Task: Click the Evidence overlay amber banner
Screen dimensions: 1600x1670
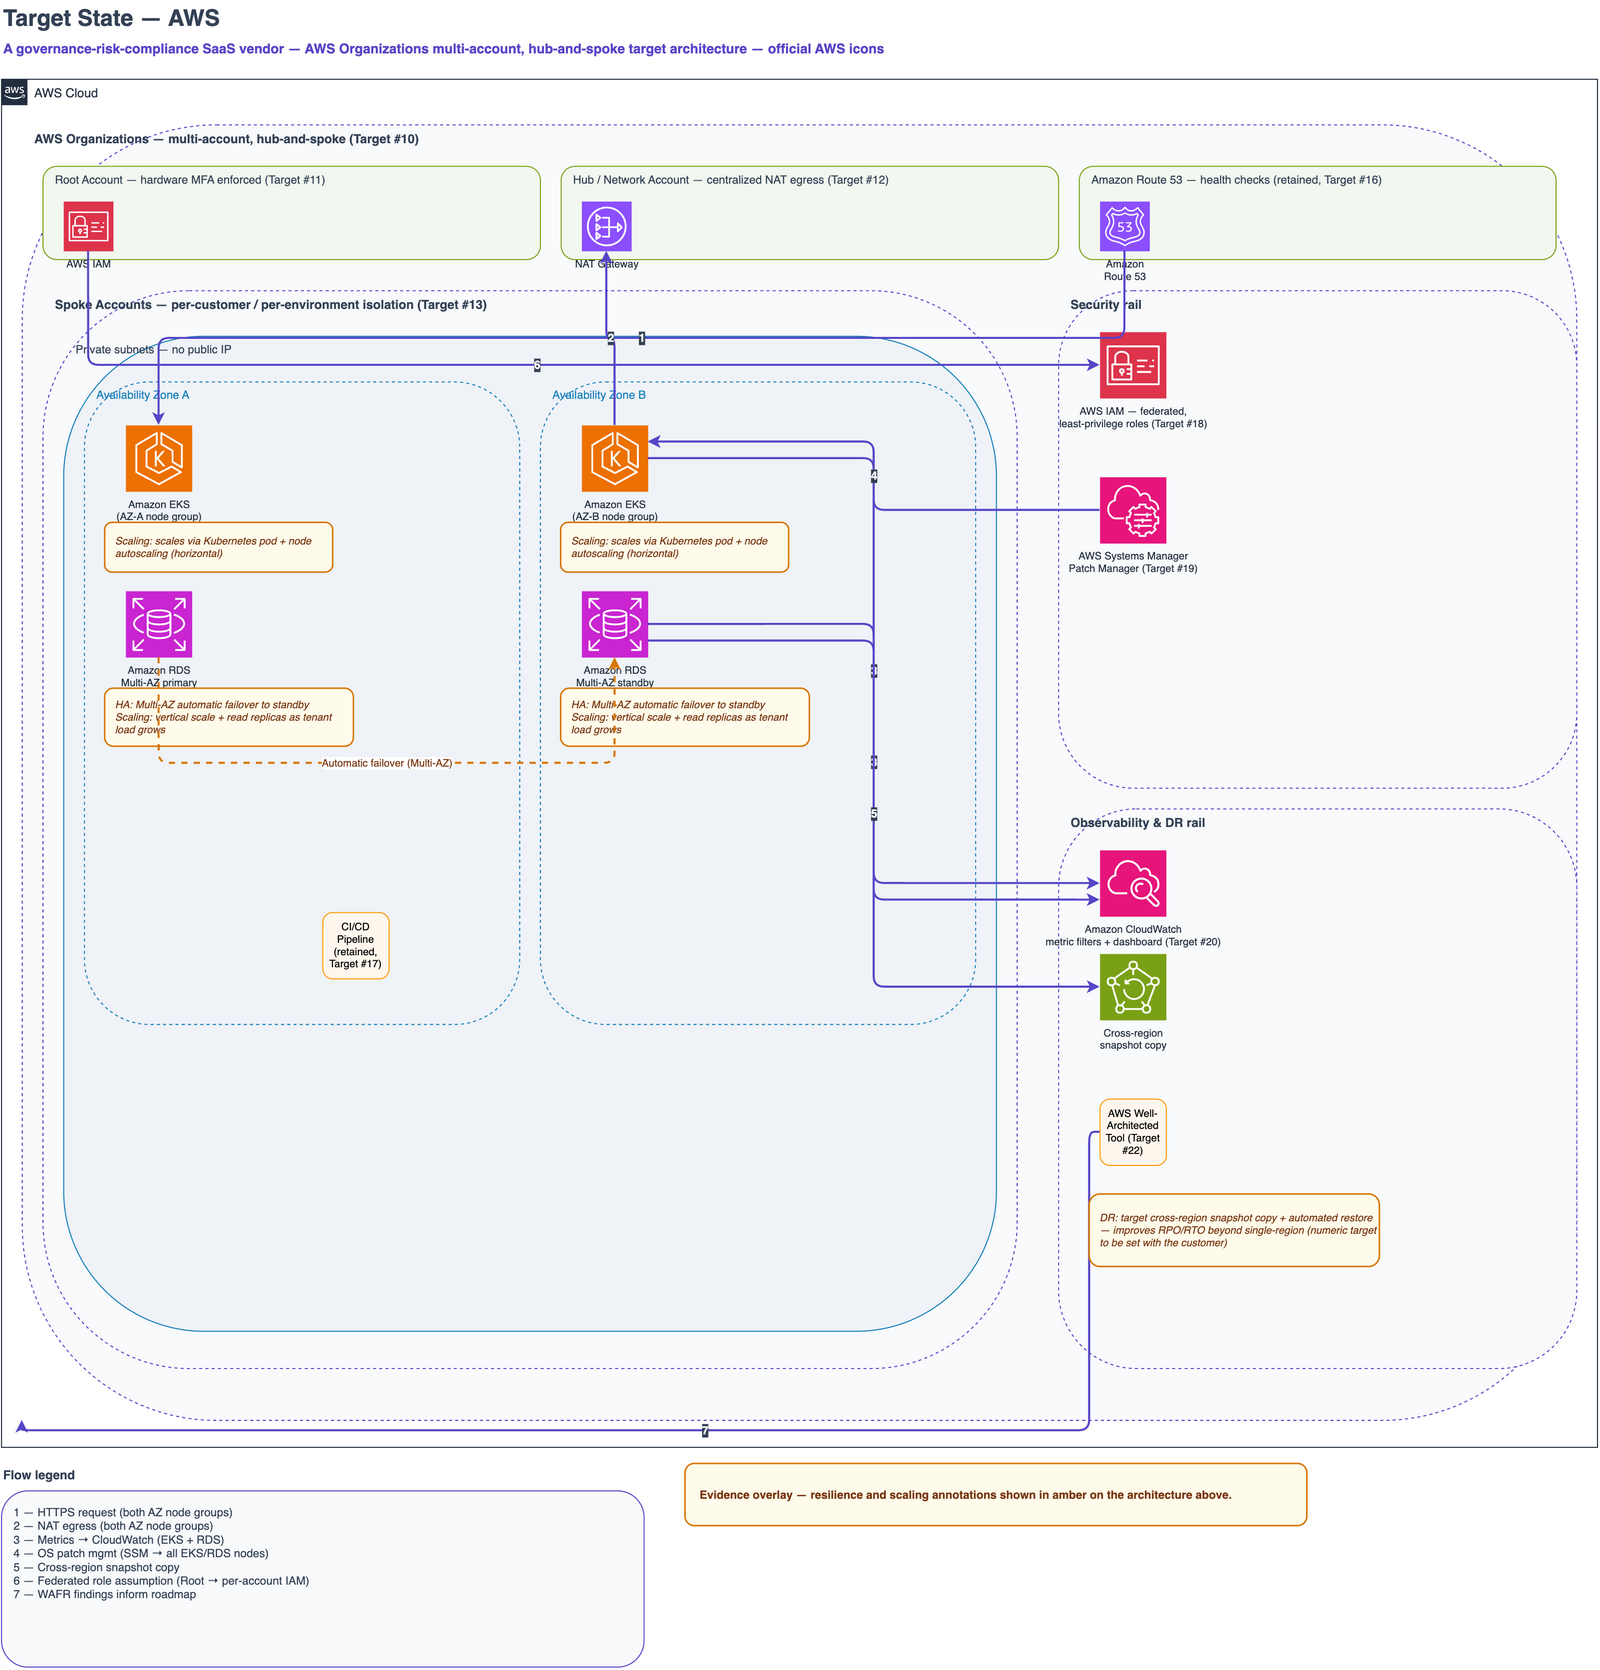Action: [x=995, y=1496]
